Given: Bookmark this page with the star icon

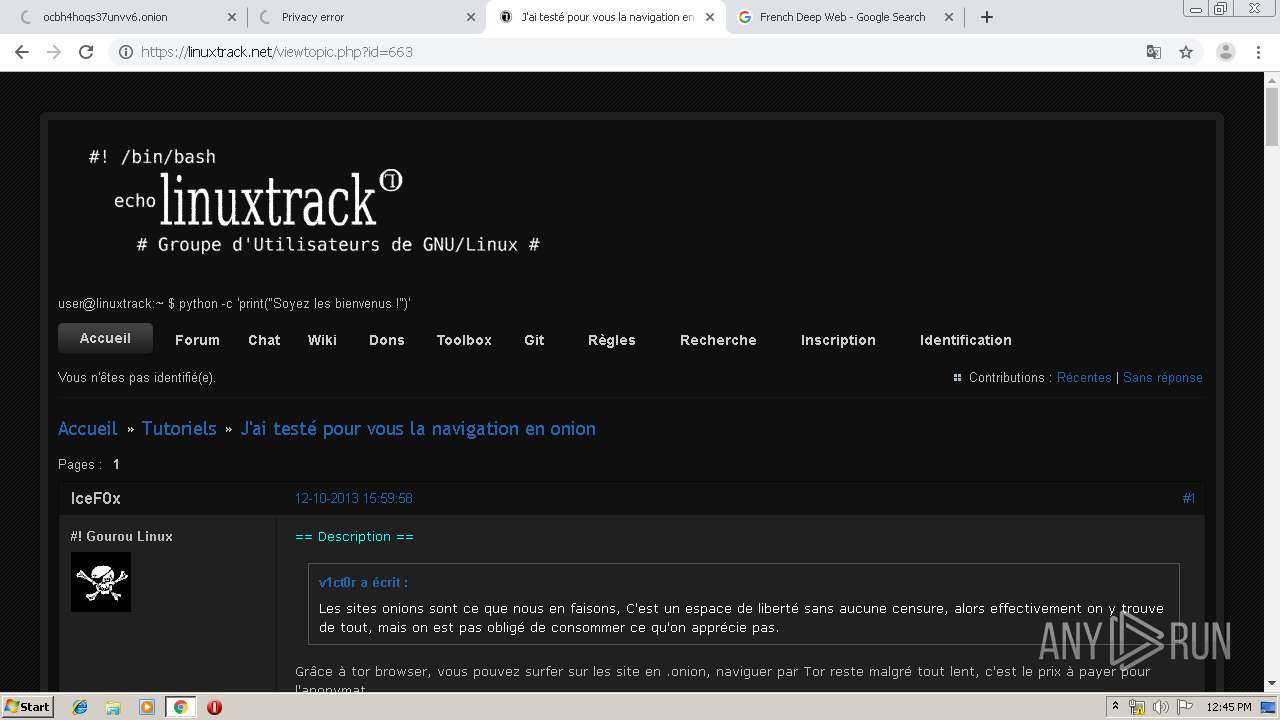Looking at the screenshot, I should pos(1186,52).
